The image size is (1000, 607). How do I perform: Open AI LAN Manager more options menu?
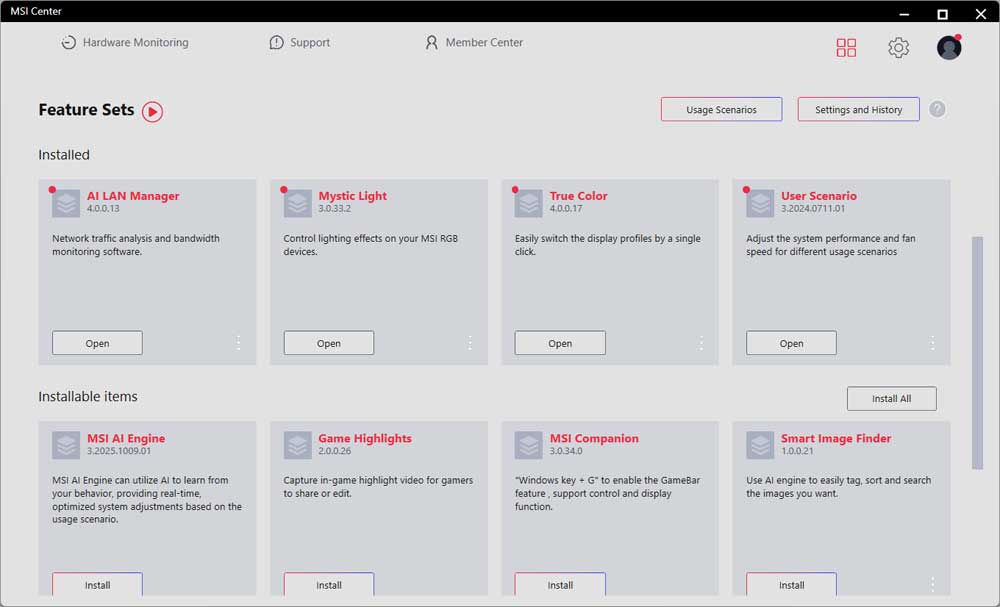239,343
